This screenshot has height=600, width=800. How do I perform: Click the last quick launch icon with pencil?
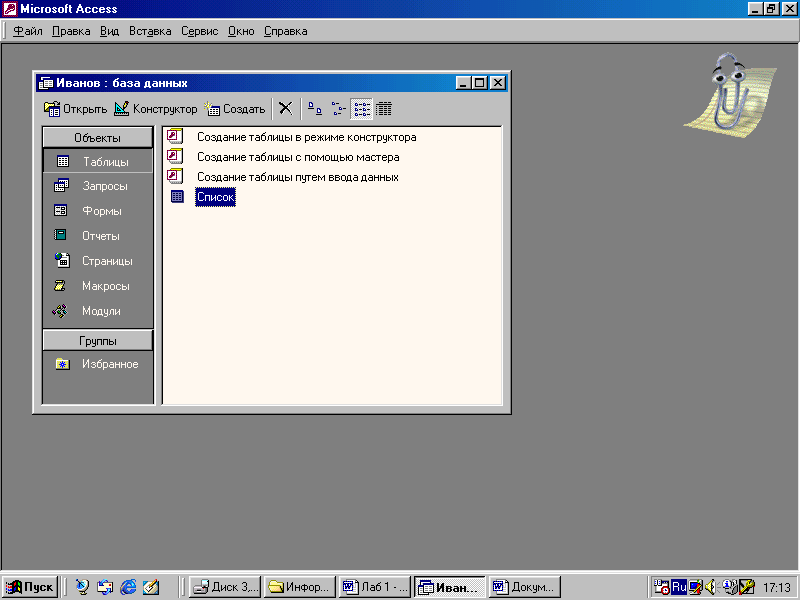[151, 587]
